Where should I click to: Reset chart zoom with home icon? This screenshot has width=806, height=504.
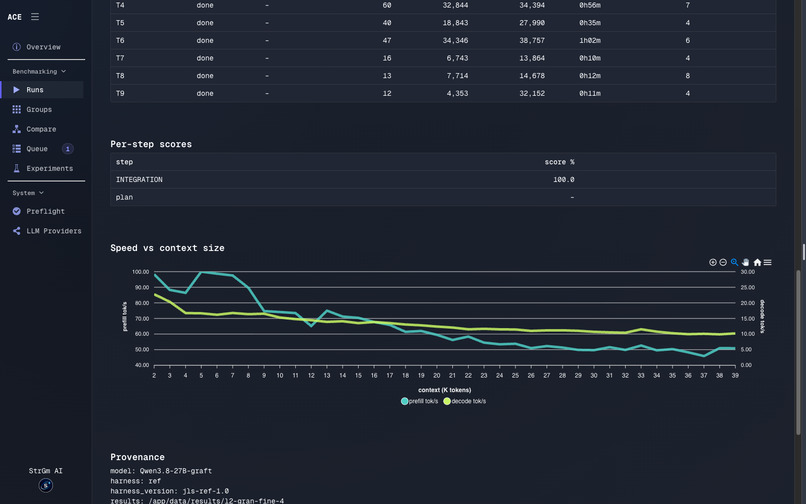[757, 262]
